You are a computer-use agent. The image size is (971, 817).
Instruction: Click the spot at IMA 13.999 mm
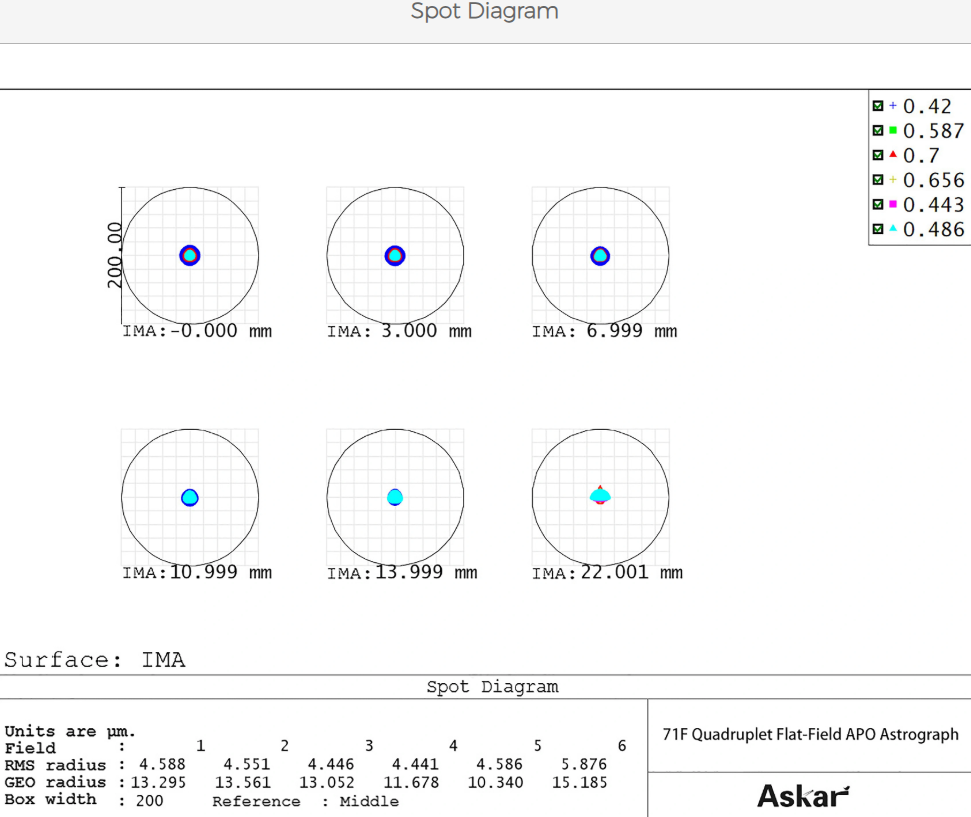pyautogui.click(x=395, y=497)
